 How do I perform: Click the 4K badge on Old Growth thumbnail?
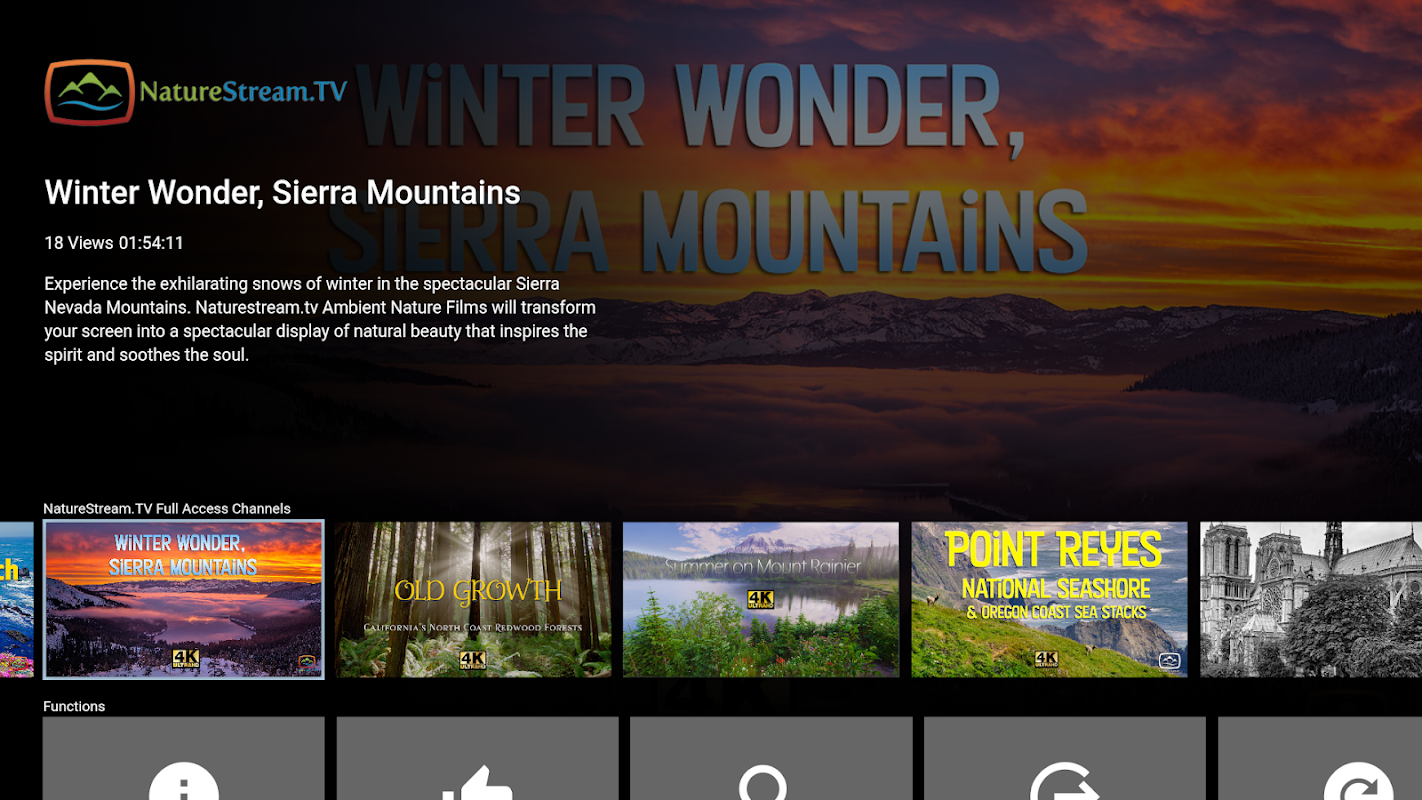click(473, 660)
